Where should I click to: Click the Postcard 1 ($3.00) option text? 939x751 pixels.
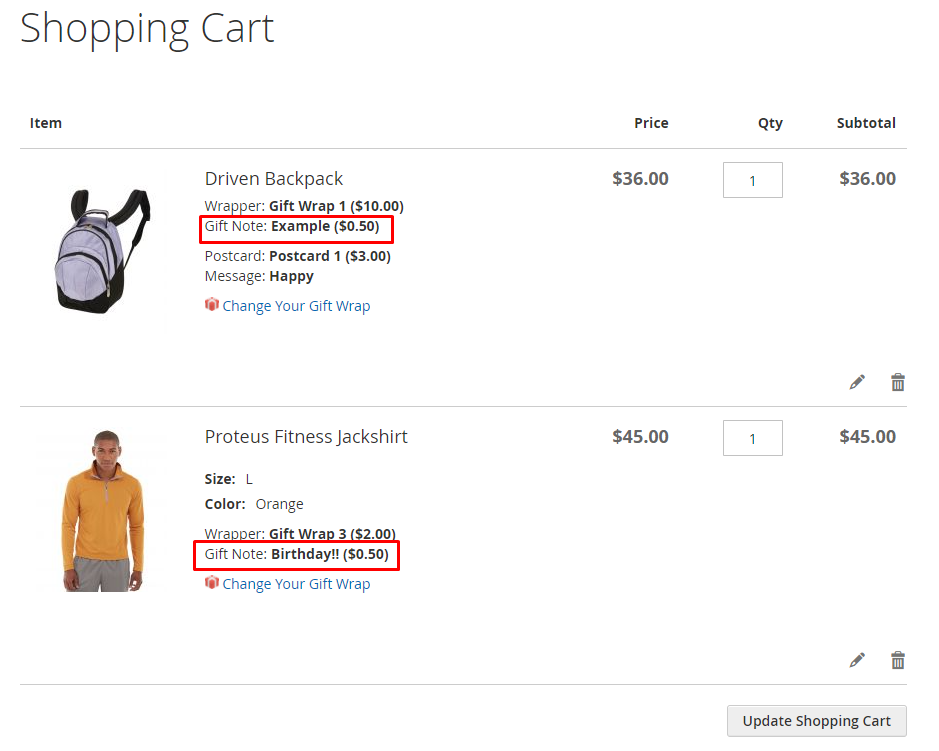coord(330,256)
